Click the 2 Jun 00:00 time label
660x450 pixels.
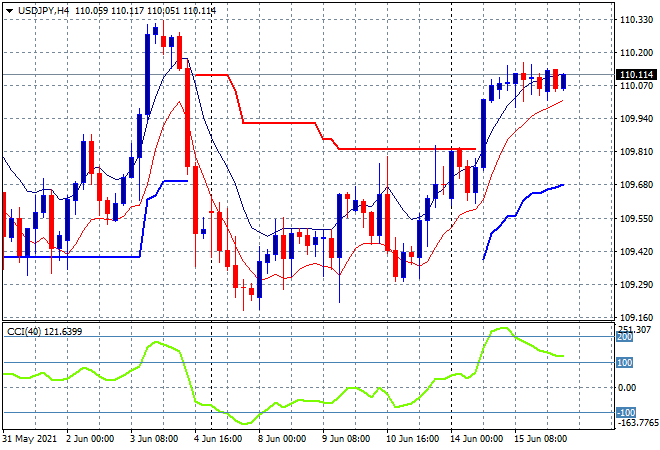(90, 439)
